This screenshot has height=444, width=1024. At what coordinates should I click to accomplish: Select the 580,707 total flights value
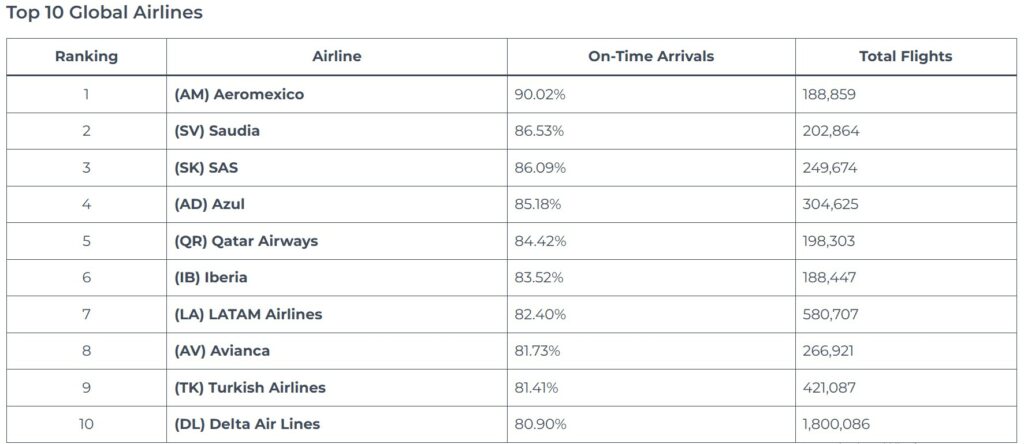829,314
